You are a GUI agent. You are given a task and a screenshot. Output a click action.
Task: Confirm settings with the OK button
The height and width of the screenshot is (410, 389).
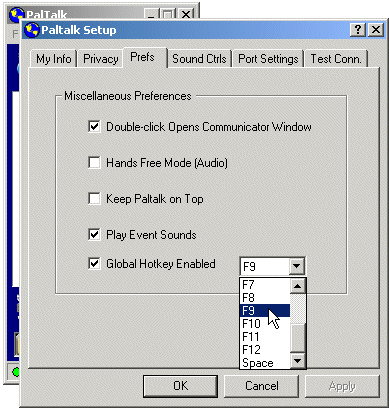(180, 386)
